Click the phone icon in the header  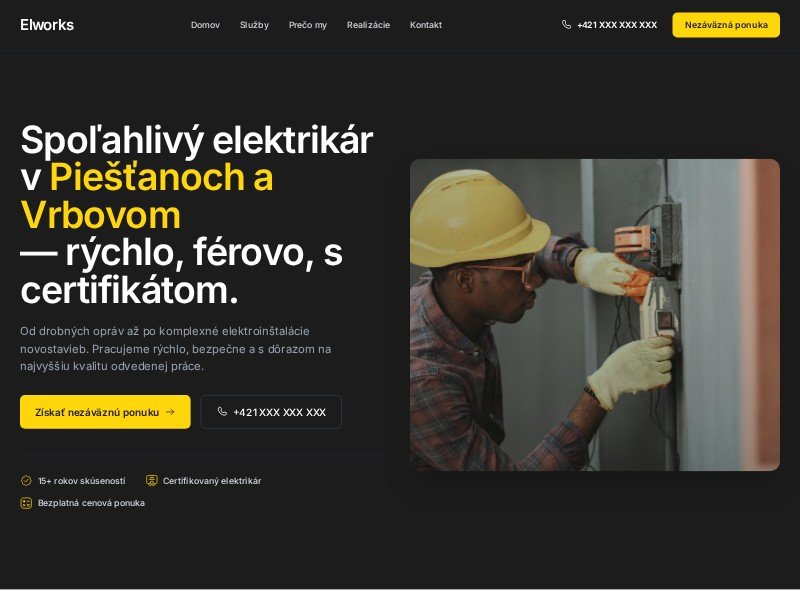566,24
